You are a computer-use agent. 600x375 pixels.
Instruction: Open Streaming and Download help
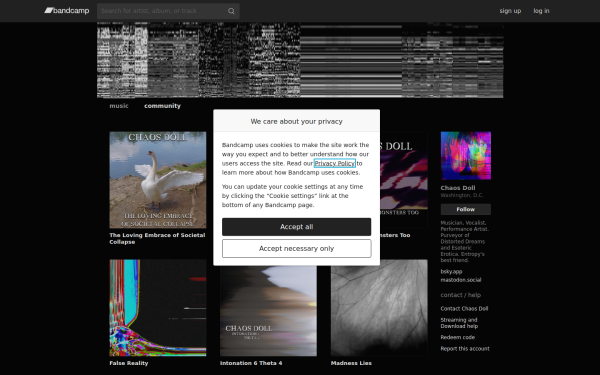pos(459,323)
